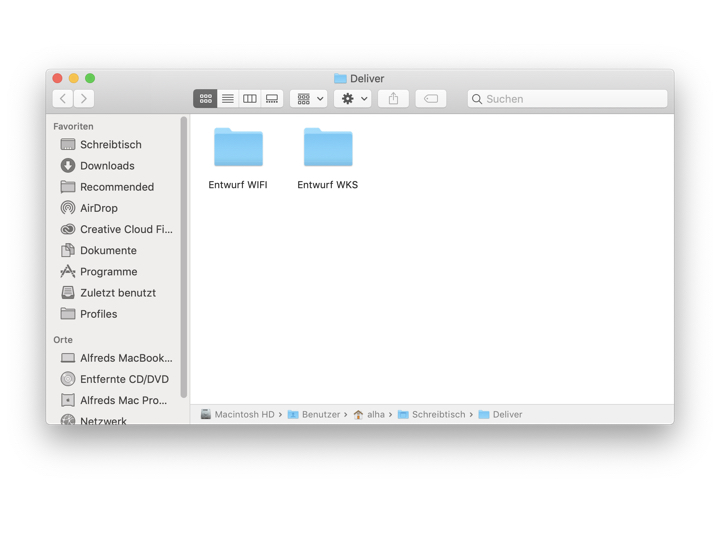Image resolution: width=720 pixels, height=540 pixels.
Task: Minimize the window with yellow button
Action: tap(74, 79)
